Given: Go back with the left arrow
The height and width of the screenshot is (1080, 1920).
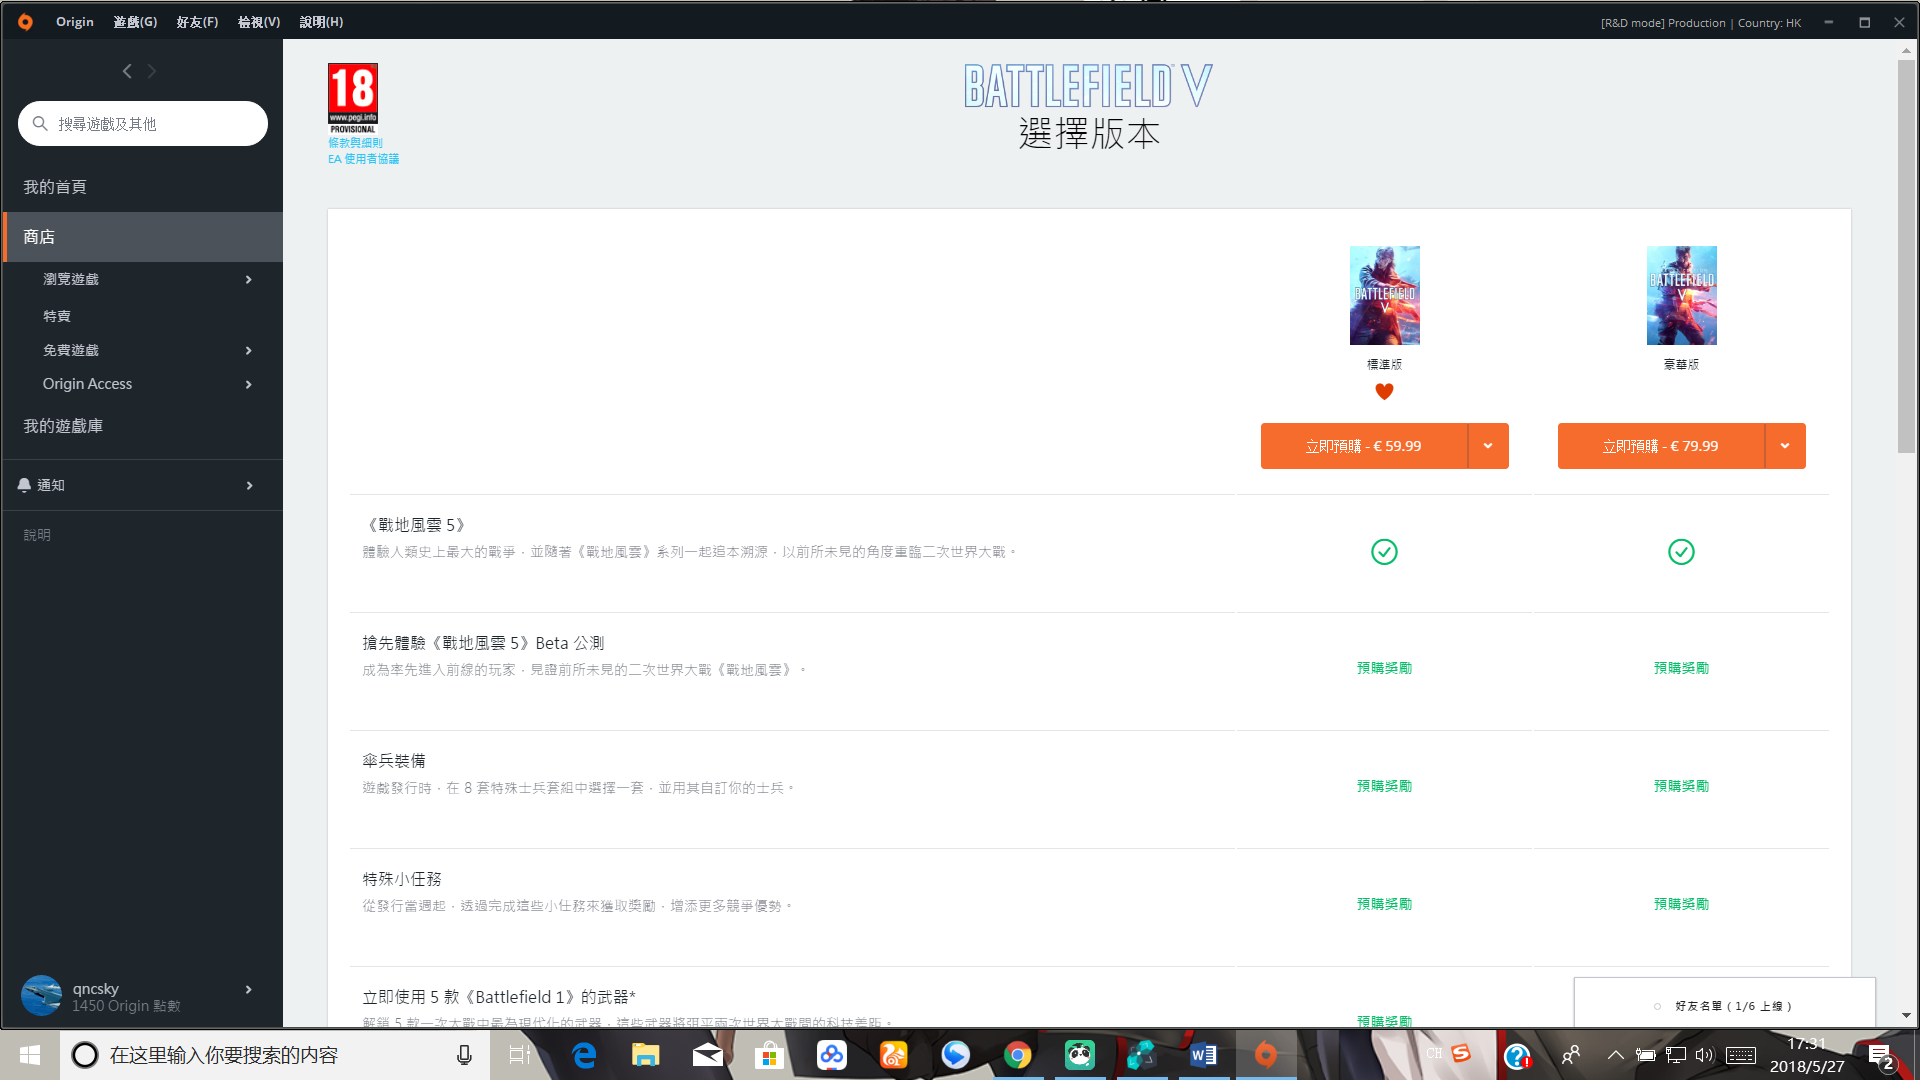Looking at the screenshot, I should tap(127, 71).
